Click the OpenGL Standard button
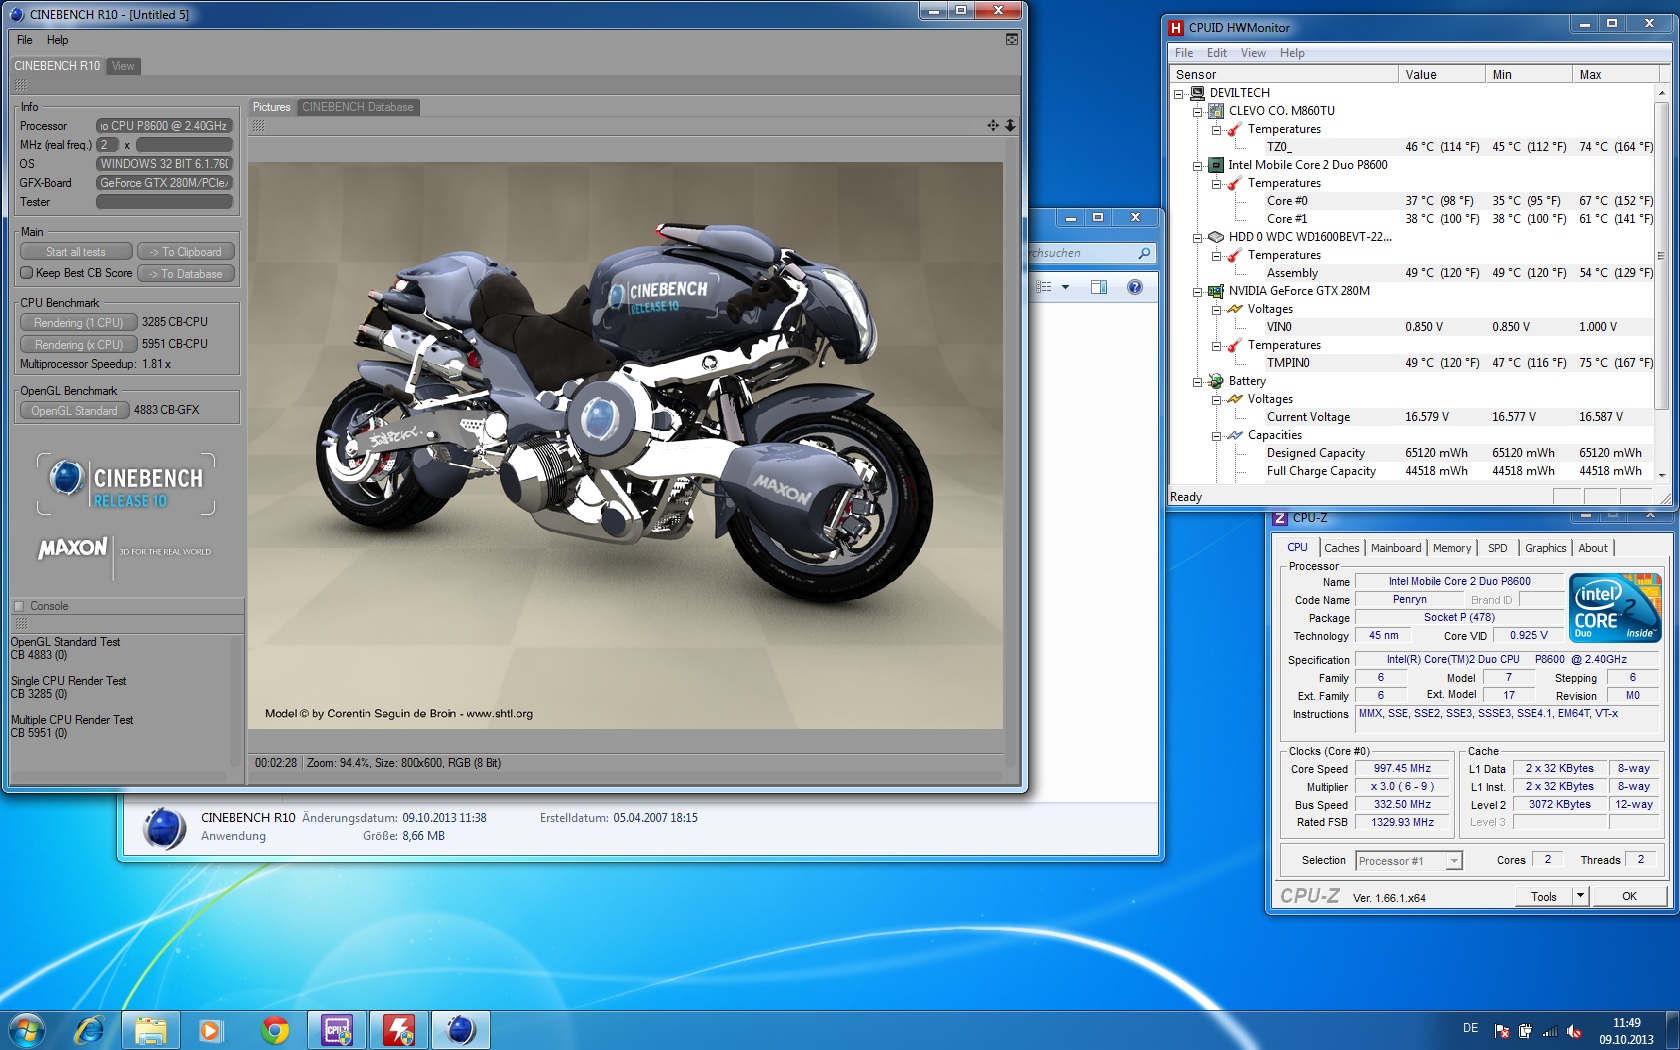This screenshot has width=1680, height=1050. click(x=75, y=410)
